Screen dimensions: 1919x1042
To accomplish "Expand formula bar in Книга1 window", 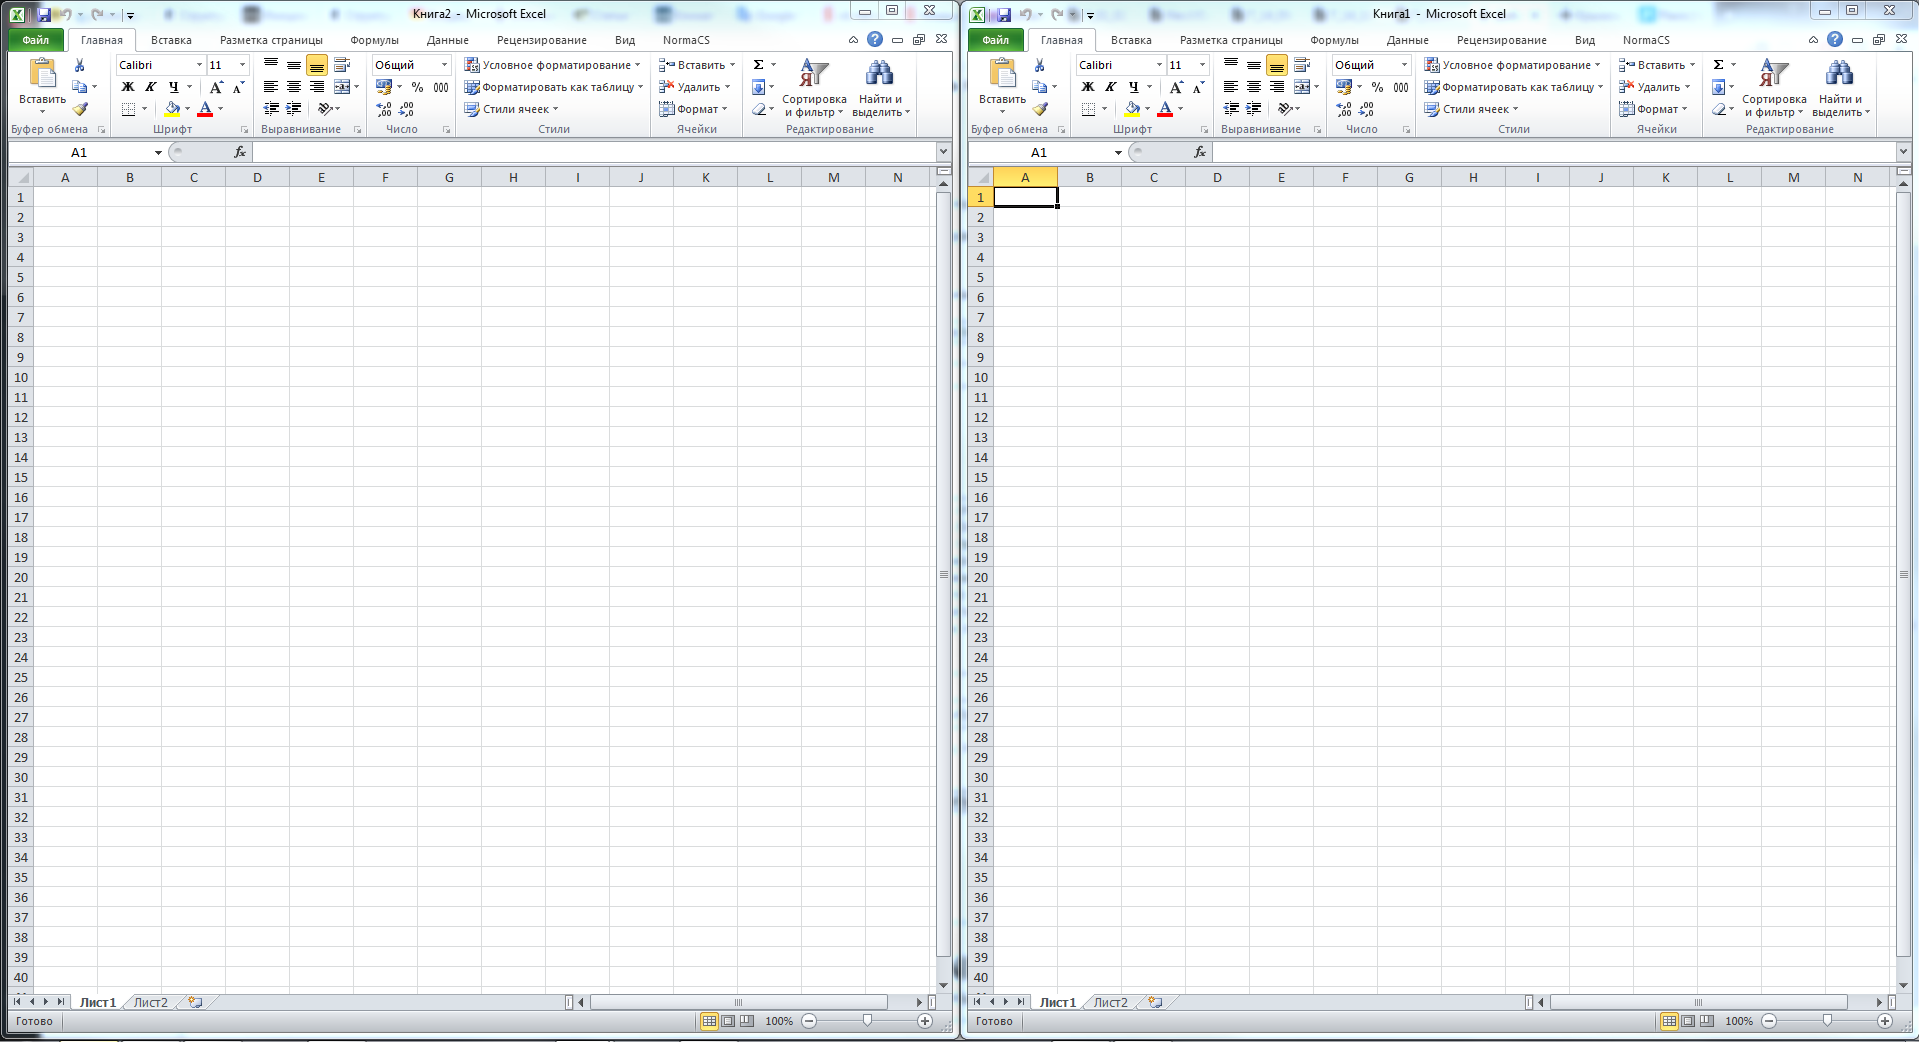I will coord(1903,152).
